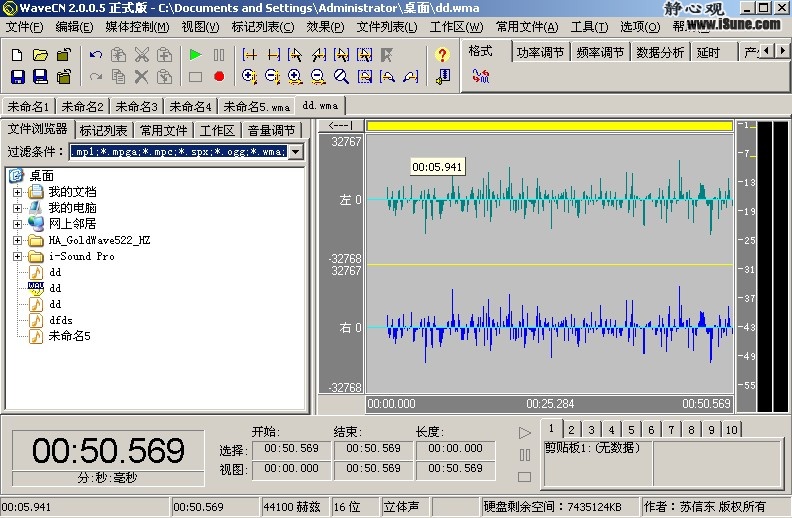
Task: Select the 未命名5 file in tree
Action: click(x=69, y=336)
